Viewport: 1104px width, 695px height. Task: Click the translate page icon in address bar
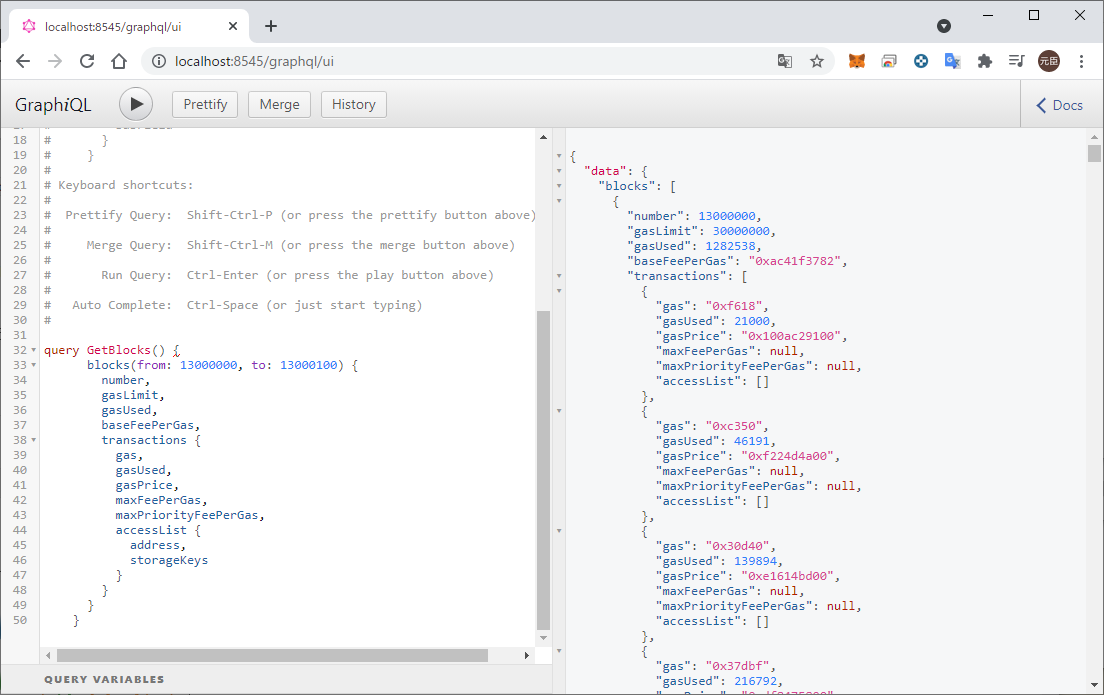click(x=785, y=61)
